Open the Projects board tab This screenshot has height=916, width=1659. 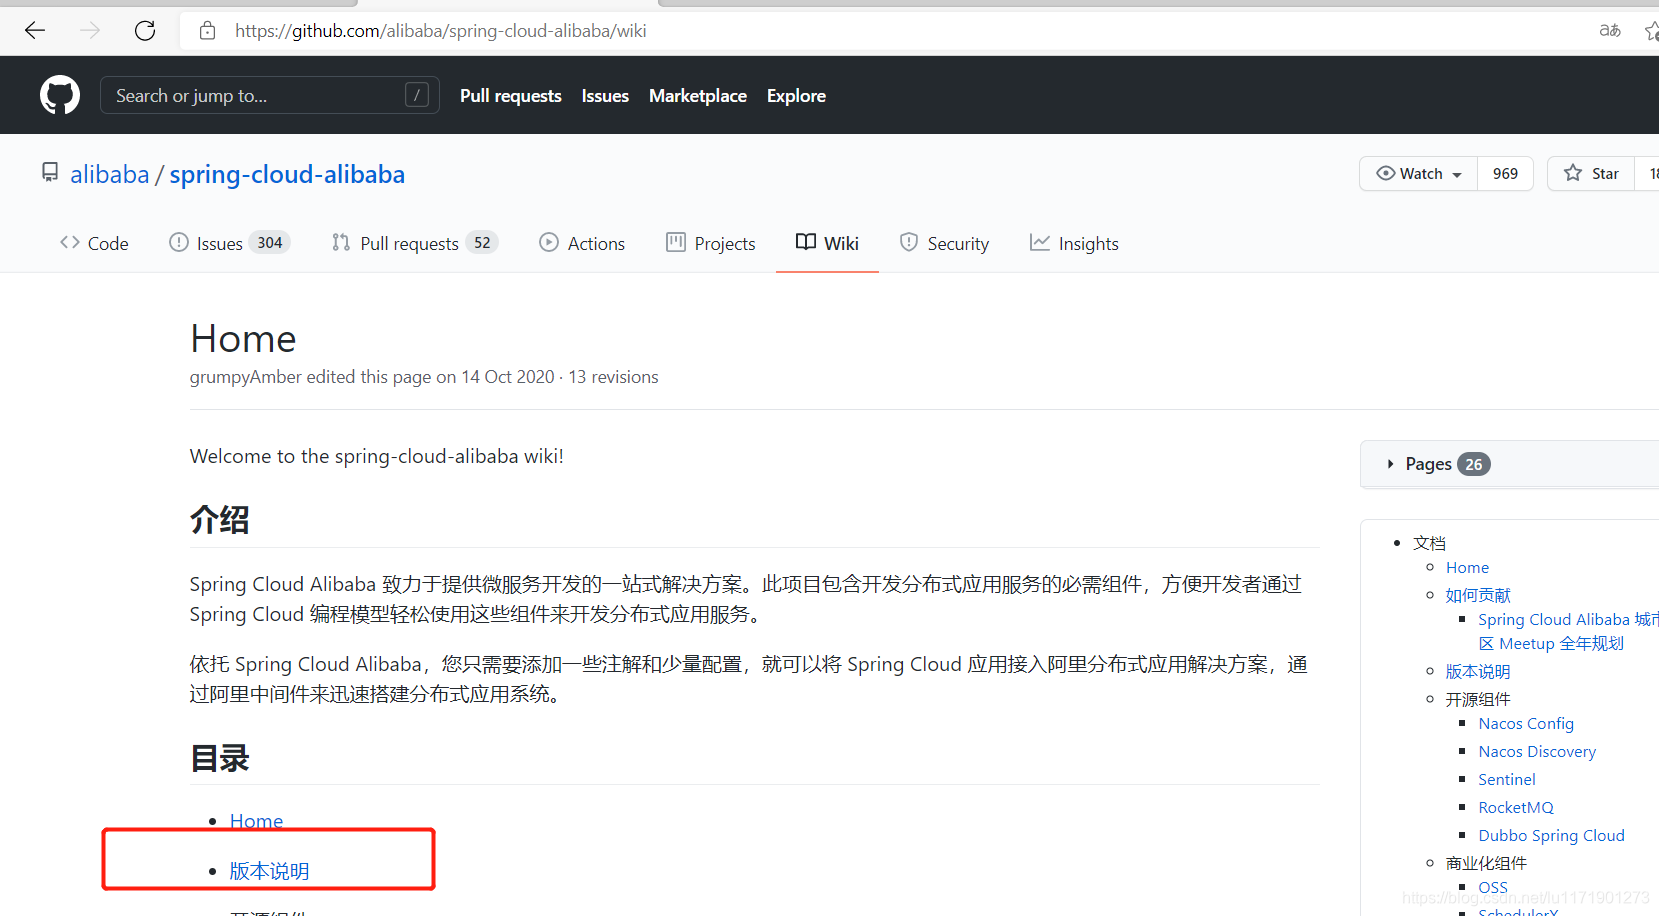710,242
